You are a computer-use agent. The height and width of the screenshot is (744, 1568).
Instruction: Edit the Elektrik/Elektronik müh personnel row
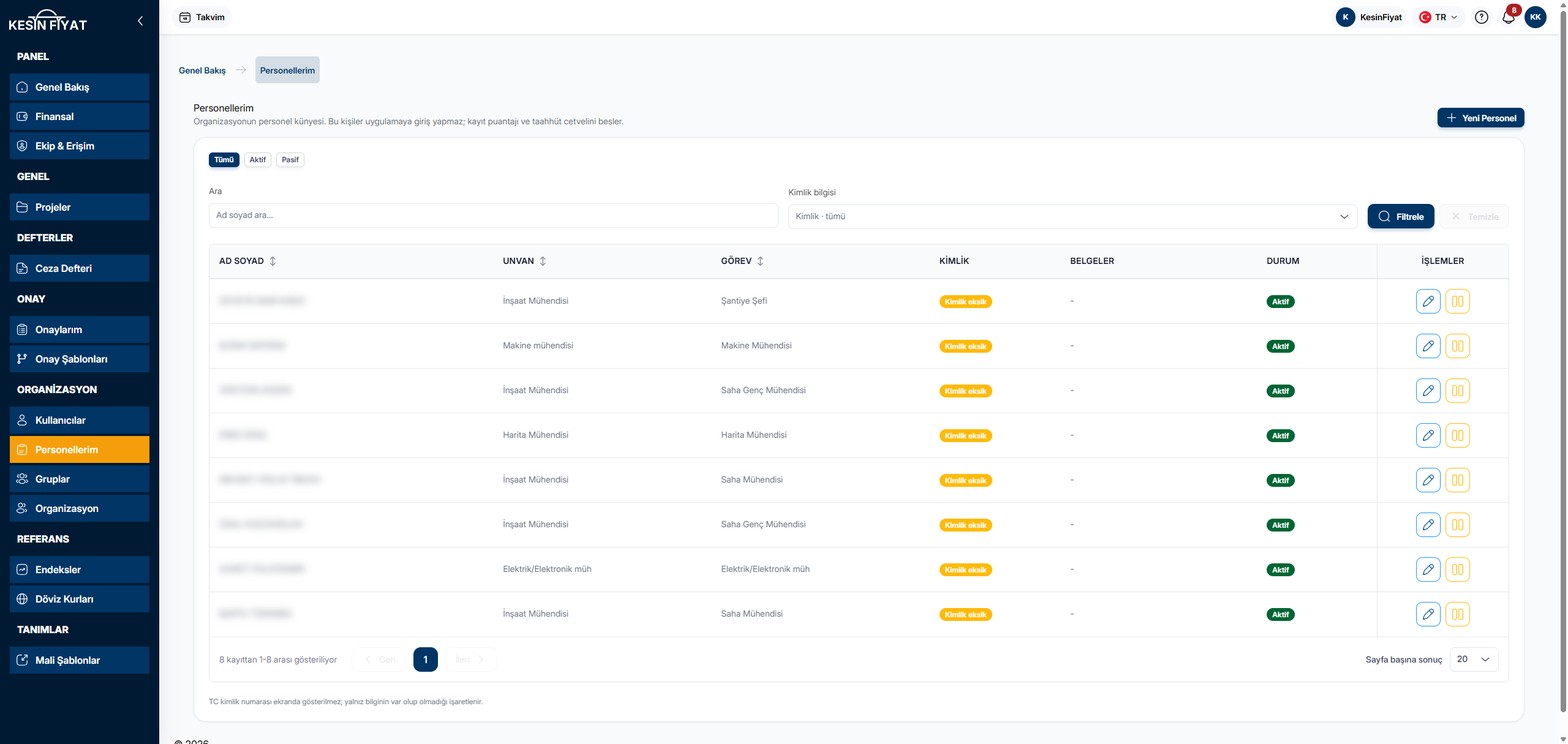(1428, 569)
